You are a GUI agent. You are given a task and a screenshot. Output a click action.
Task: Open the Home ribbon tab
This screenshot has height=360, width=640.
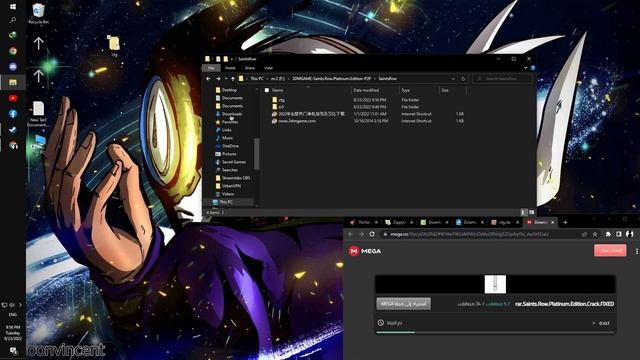(230, 68)
